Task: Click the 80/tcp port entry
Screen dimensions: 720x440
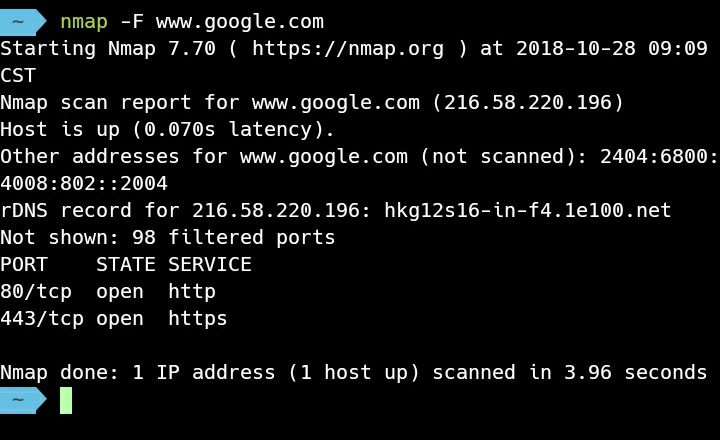Action: click(36, 292)
